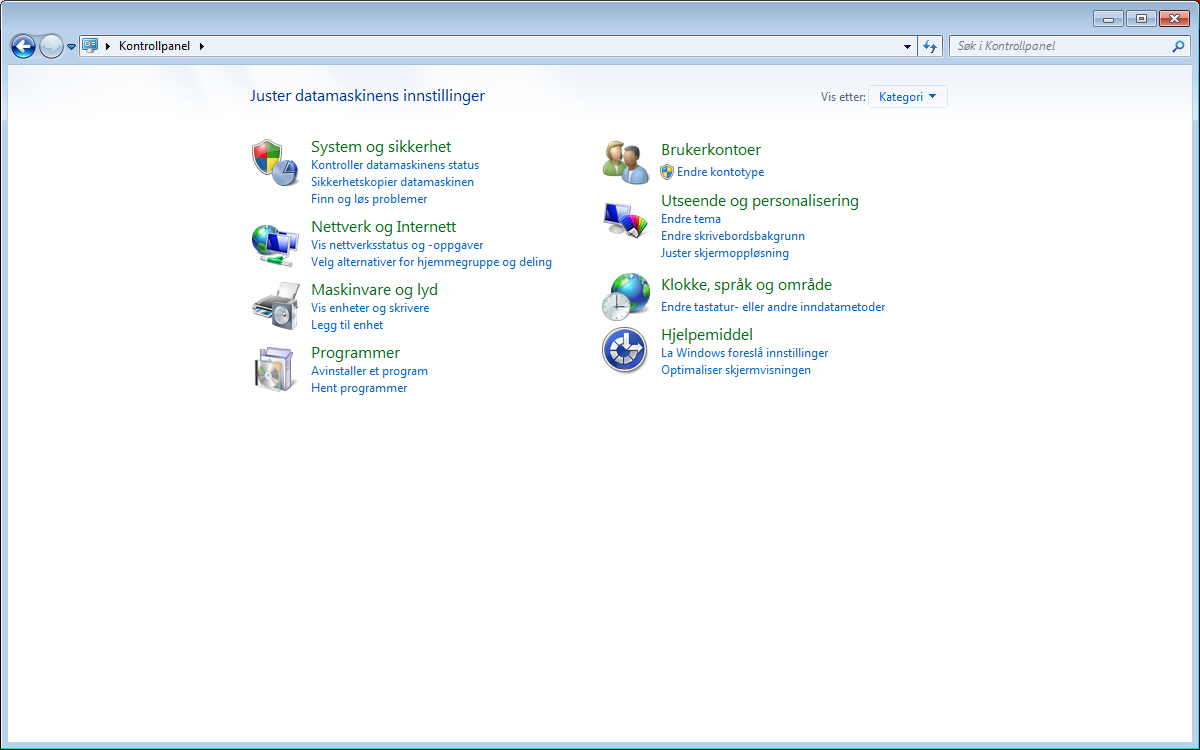Click Vis enheter og skrivere
The width and height of the screenshot is (1200, 750).
pos(370,308)
